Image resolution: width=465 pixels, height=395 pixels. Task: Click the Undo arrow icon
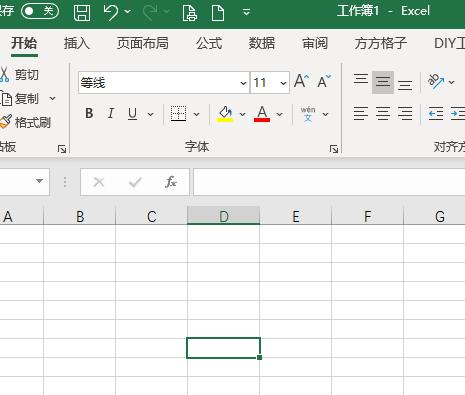(110, 12)
